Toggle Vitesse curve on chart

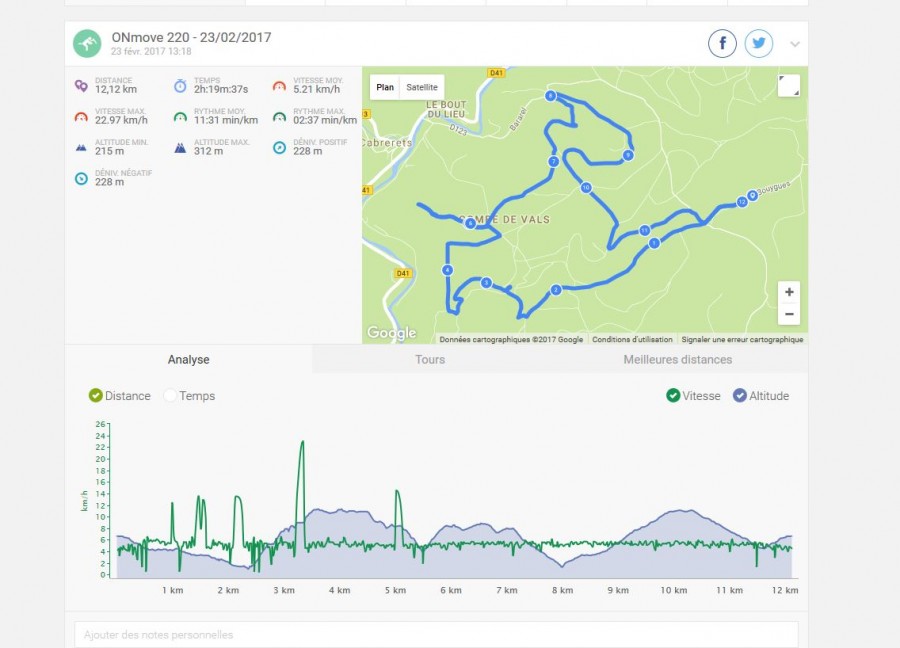tap(674, 396)
